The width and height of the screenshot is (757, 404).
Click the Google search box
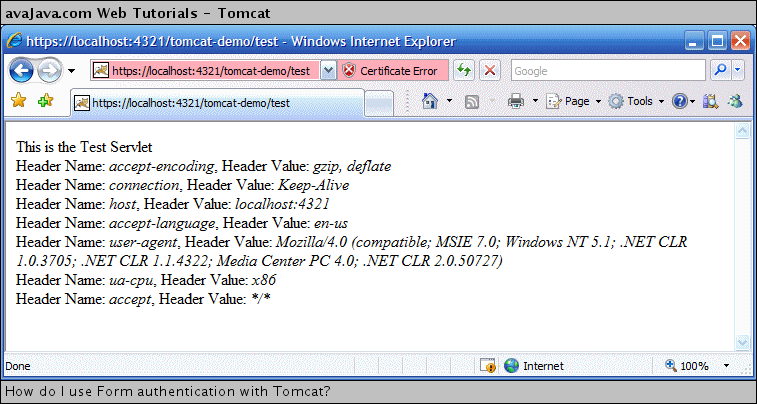pos(608,71)
